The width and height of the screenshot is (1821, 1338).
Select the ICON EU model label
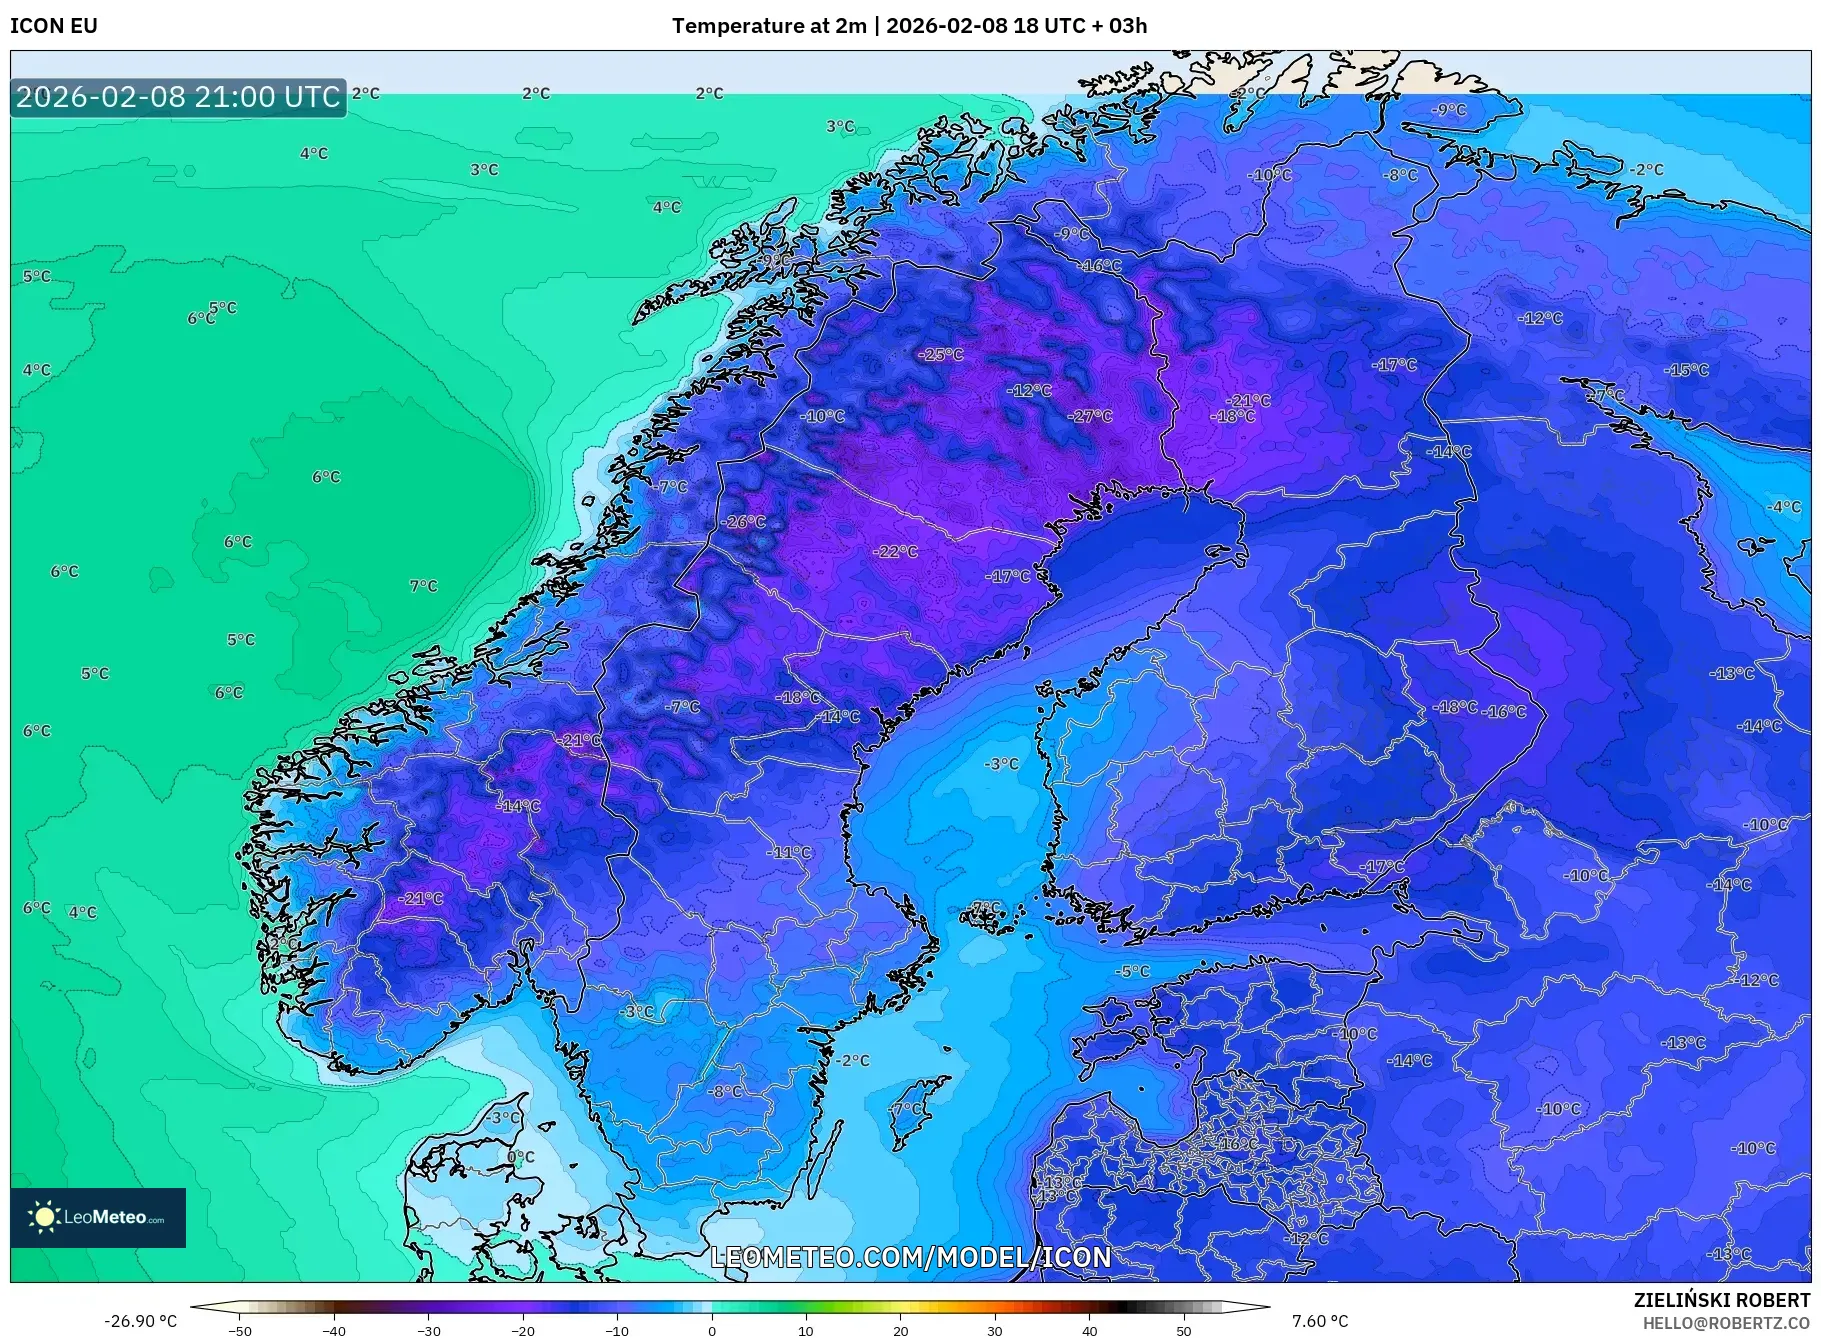pyautogui.click(x=52, y=27)
